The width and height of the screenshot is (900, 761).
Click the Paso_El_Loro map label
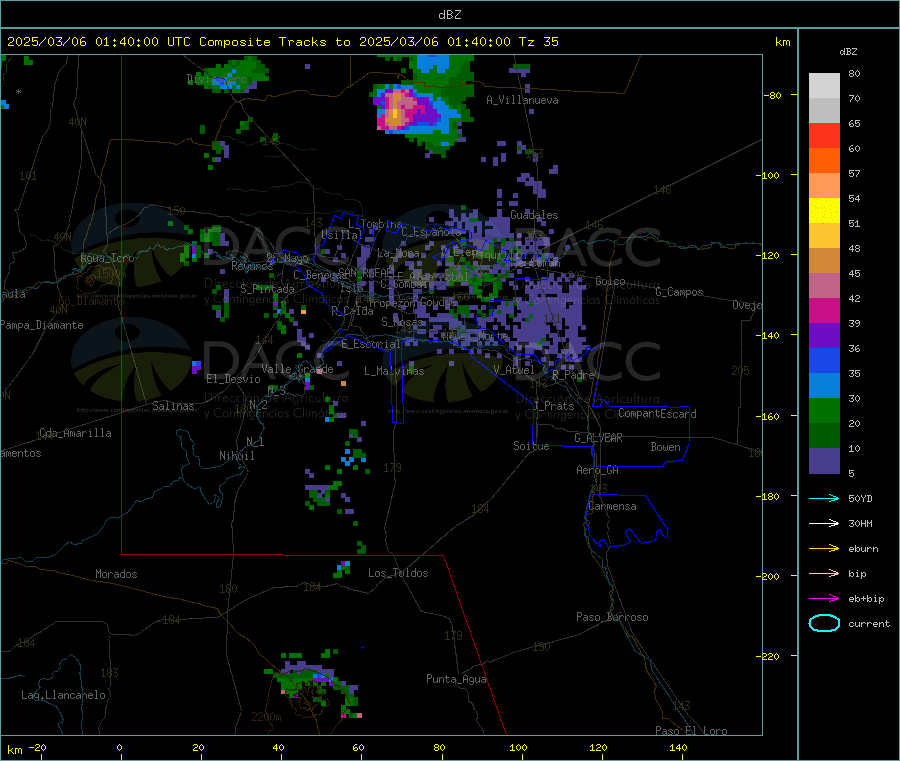[x=691, y=731]
